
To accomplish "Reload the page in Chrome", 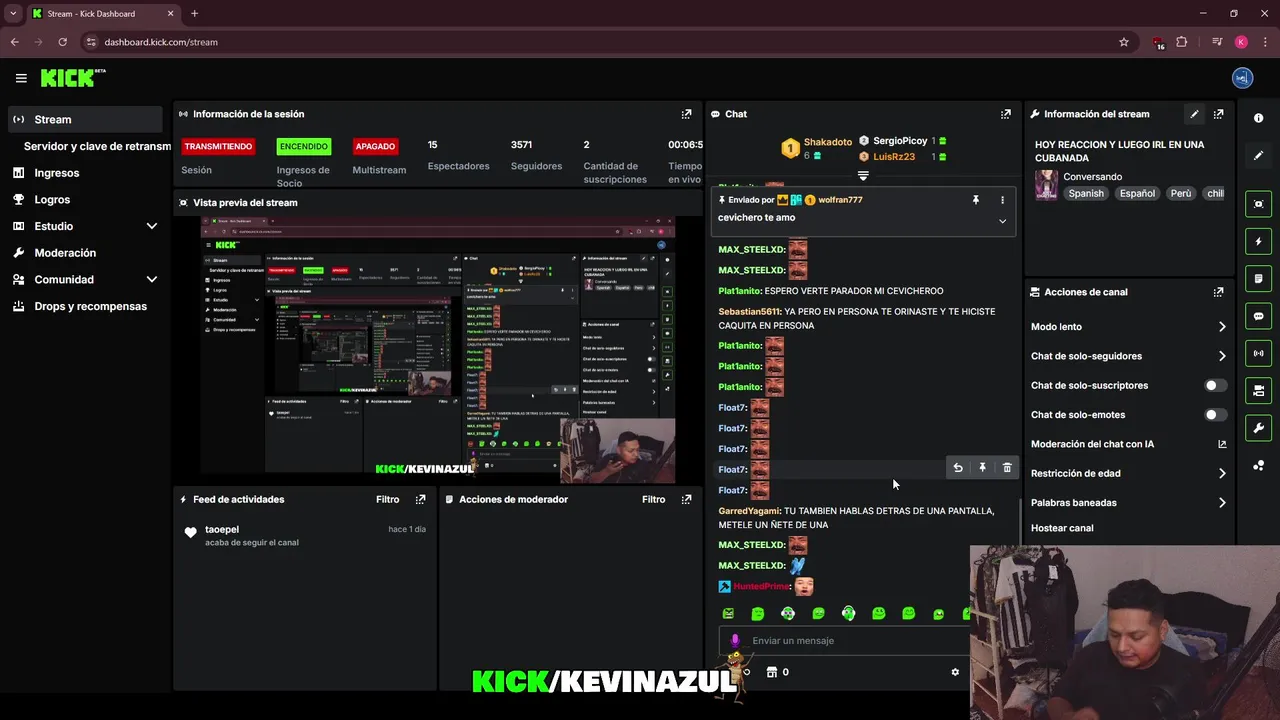I will pyautogui.click(x=62, y=42).
